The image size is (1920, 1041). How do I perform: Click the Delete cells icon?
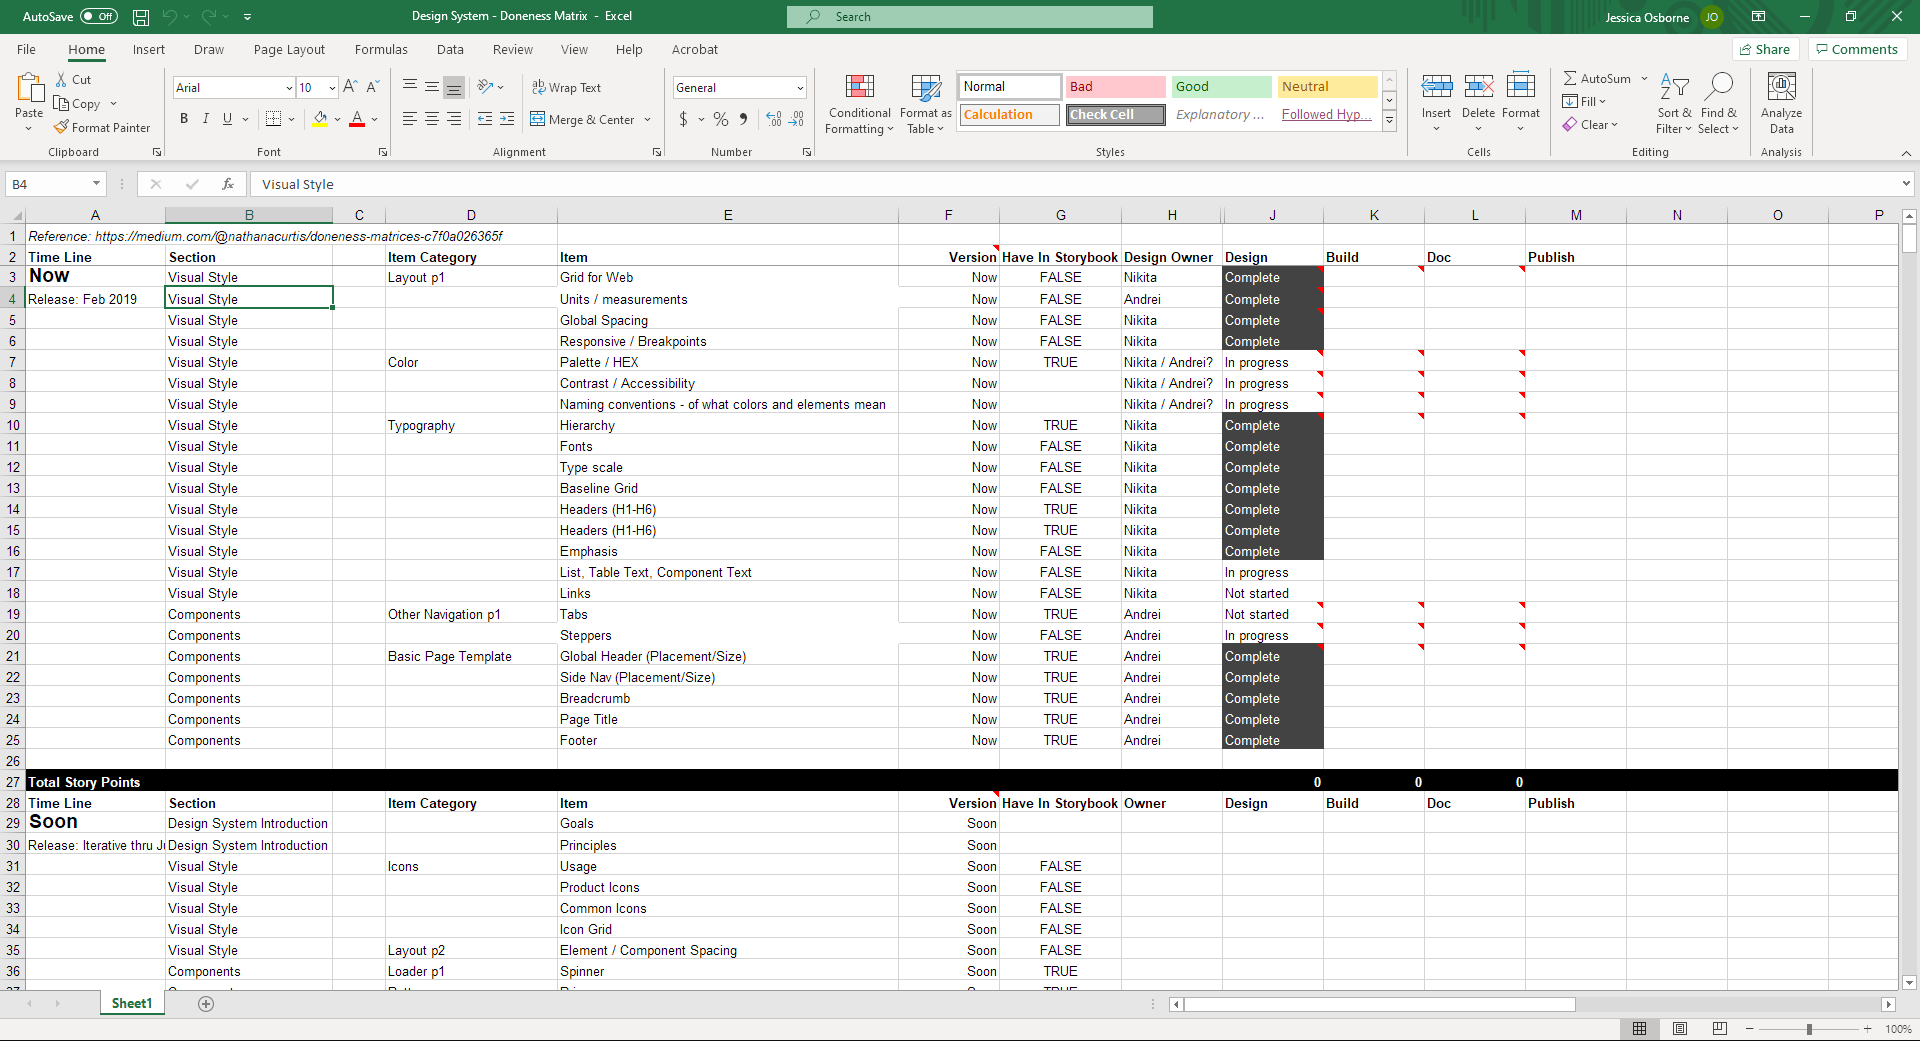pos(1479,87)
